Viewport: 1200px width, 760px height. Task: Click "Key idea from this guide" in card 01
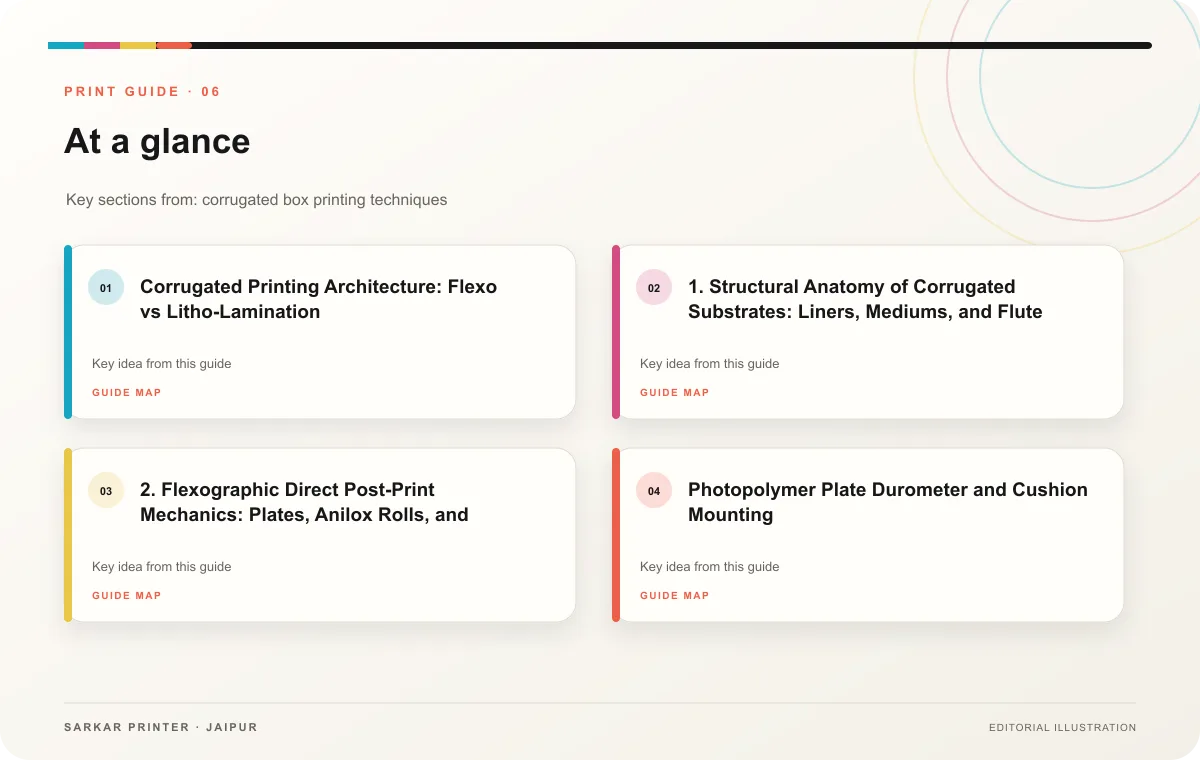[162, 364]
